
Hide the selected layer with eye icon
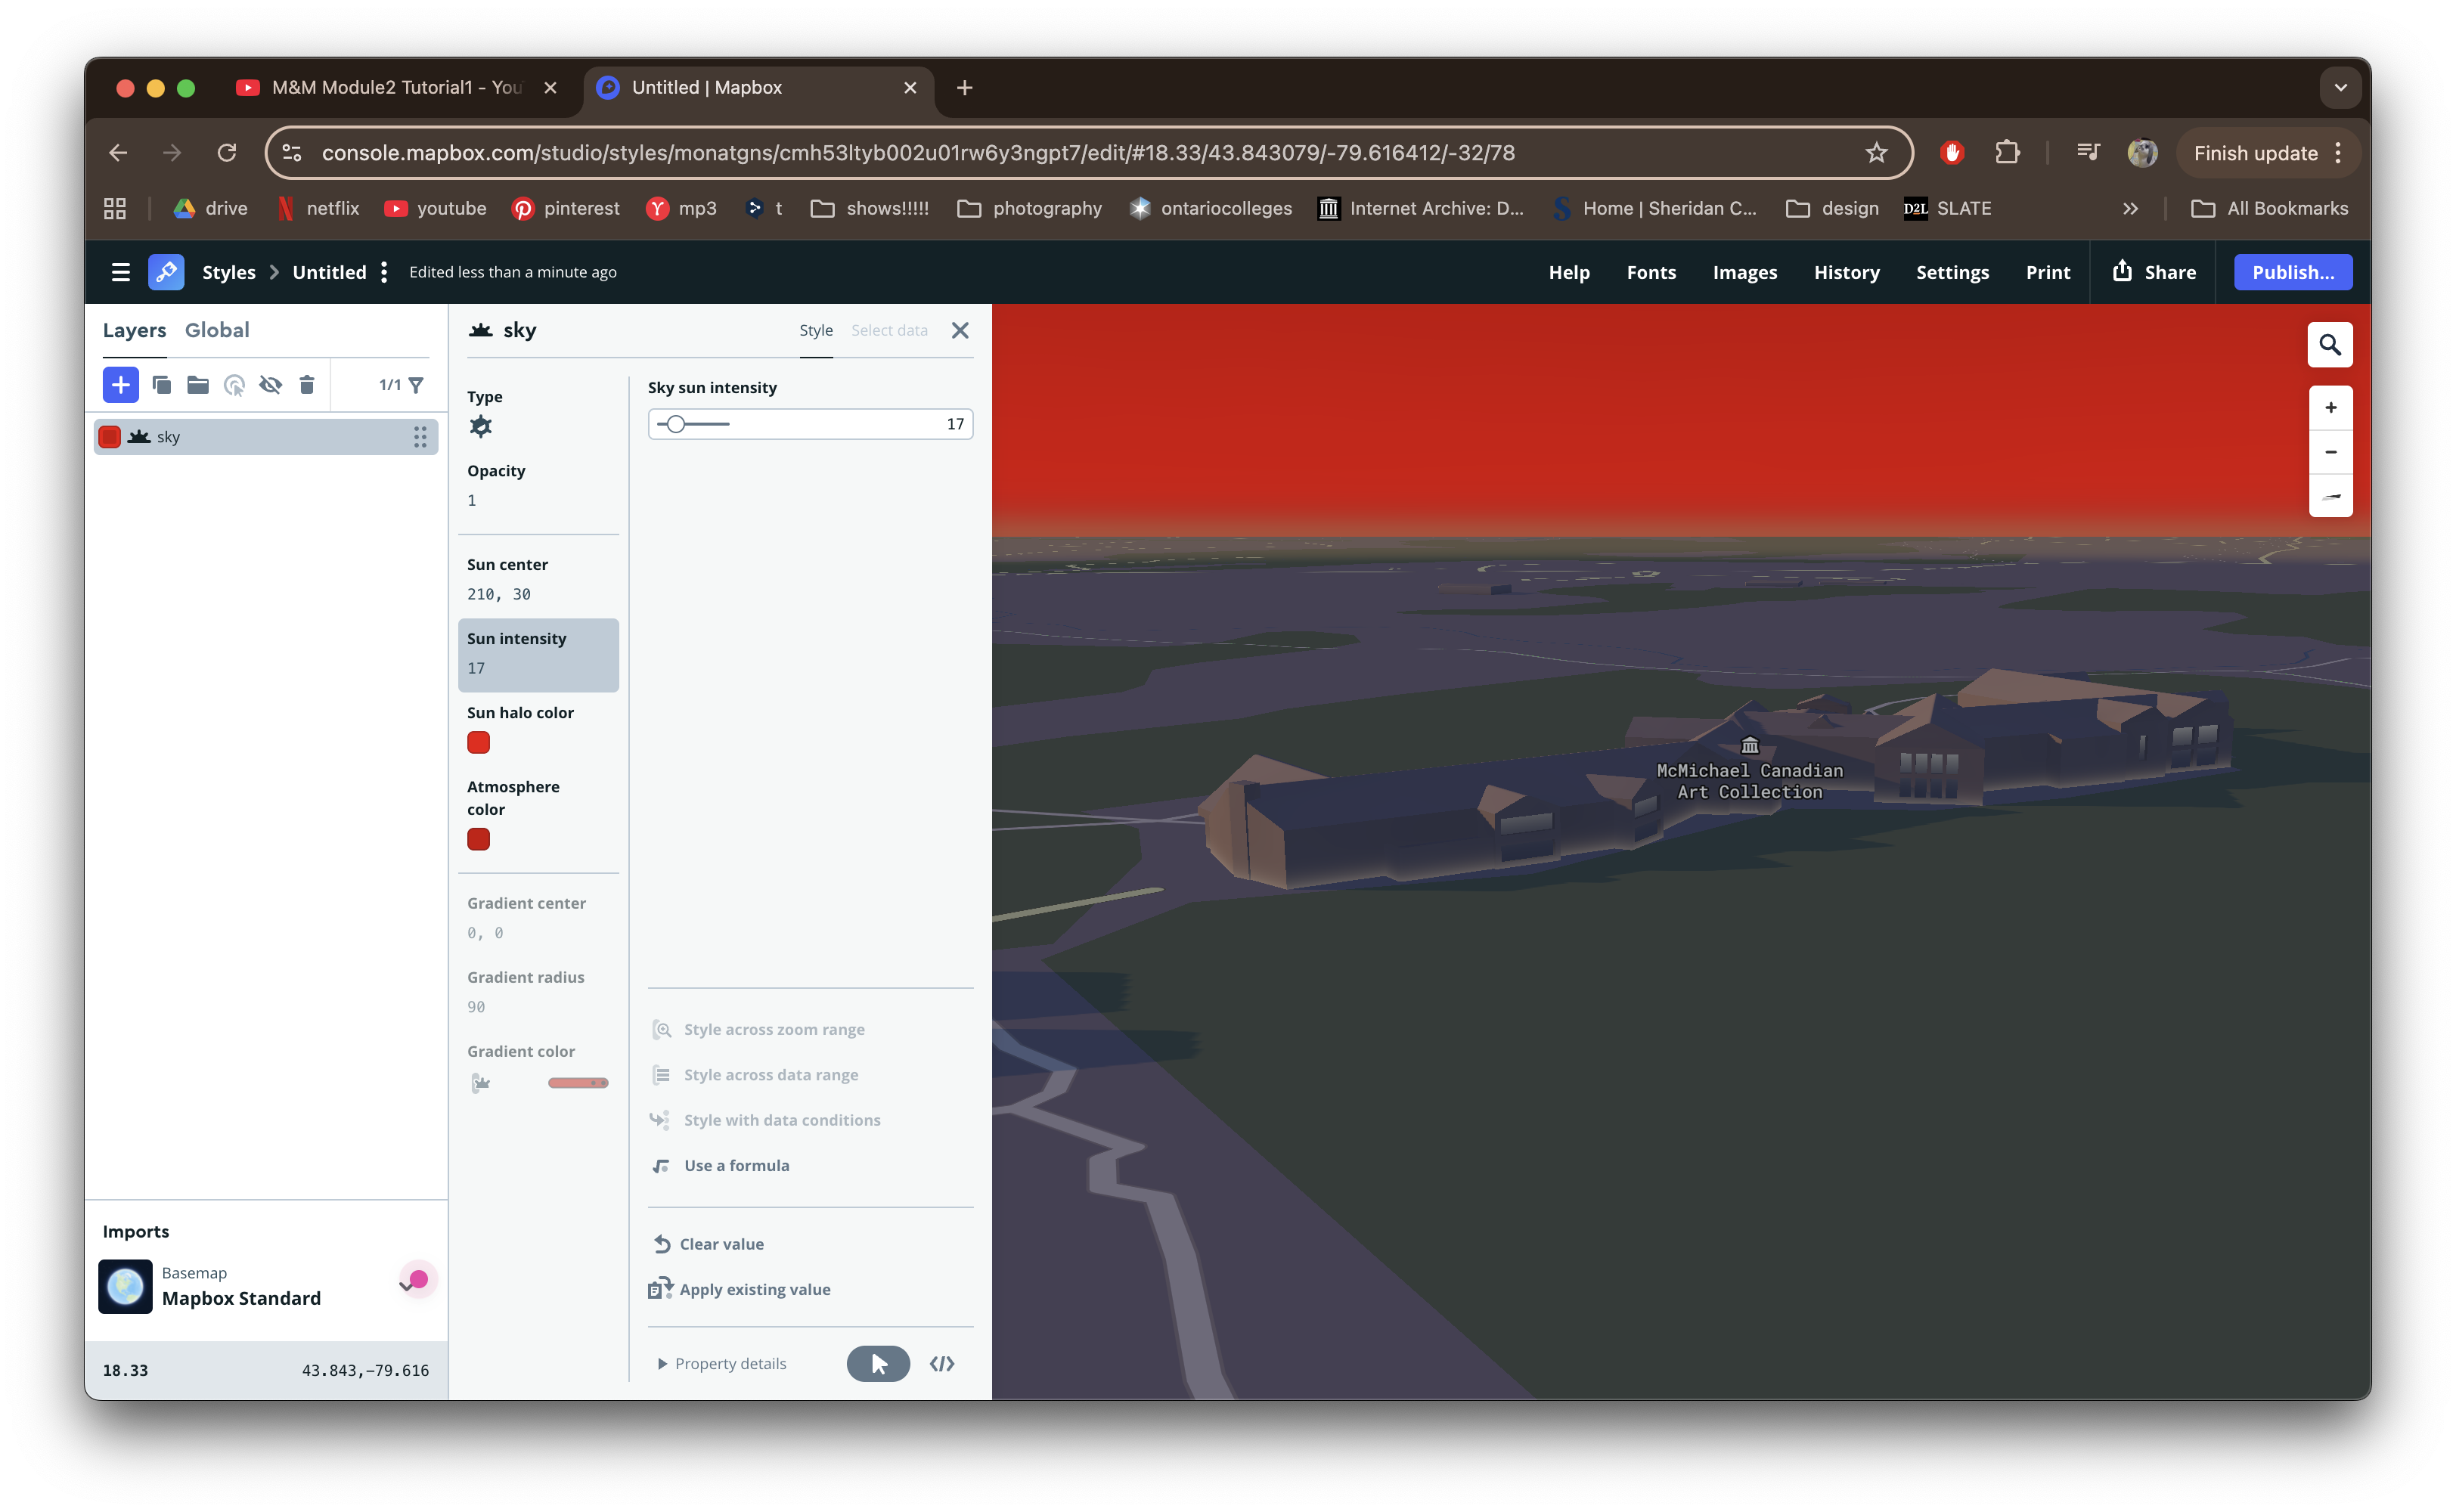pyautogui.click(x=270, y=384)
